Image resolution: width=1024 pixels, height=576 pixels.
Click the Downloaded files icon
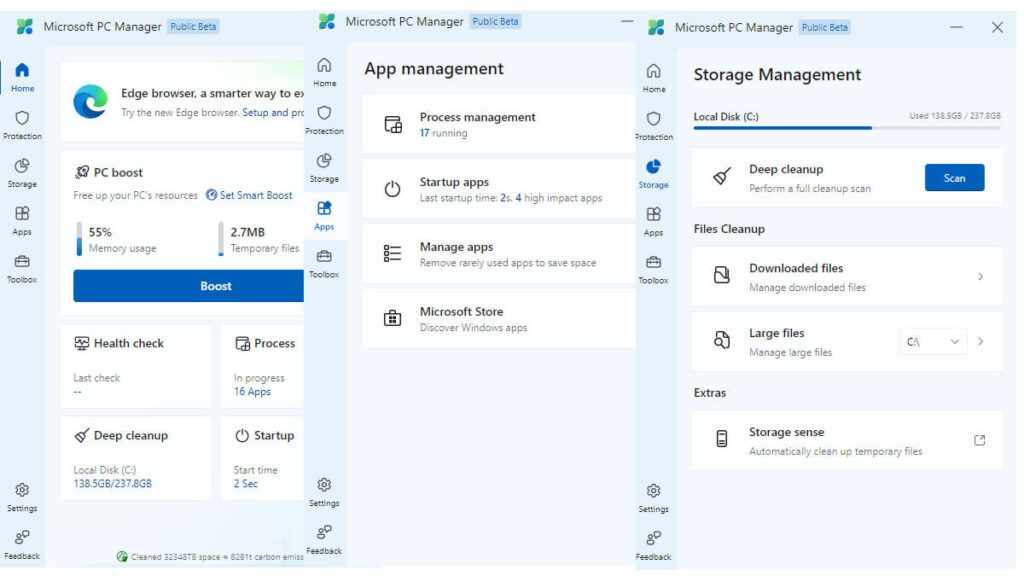pos(722,275)
